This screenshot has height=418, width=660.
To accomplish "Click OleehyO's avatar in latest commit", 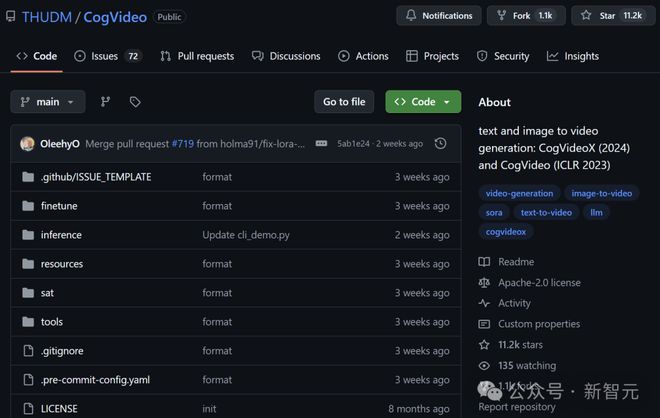I will (x=27, y=144).
